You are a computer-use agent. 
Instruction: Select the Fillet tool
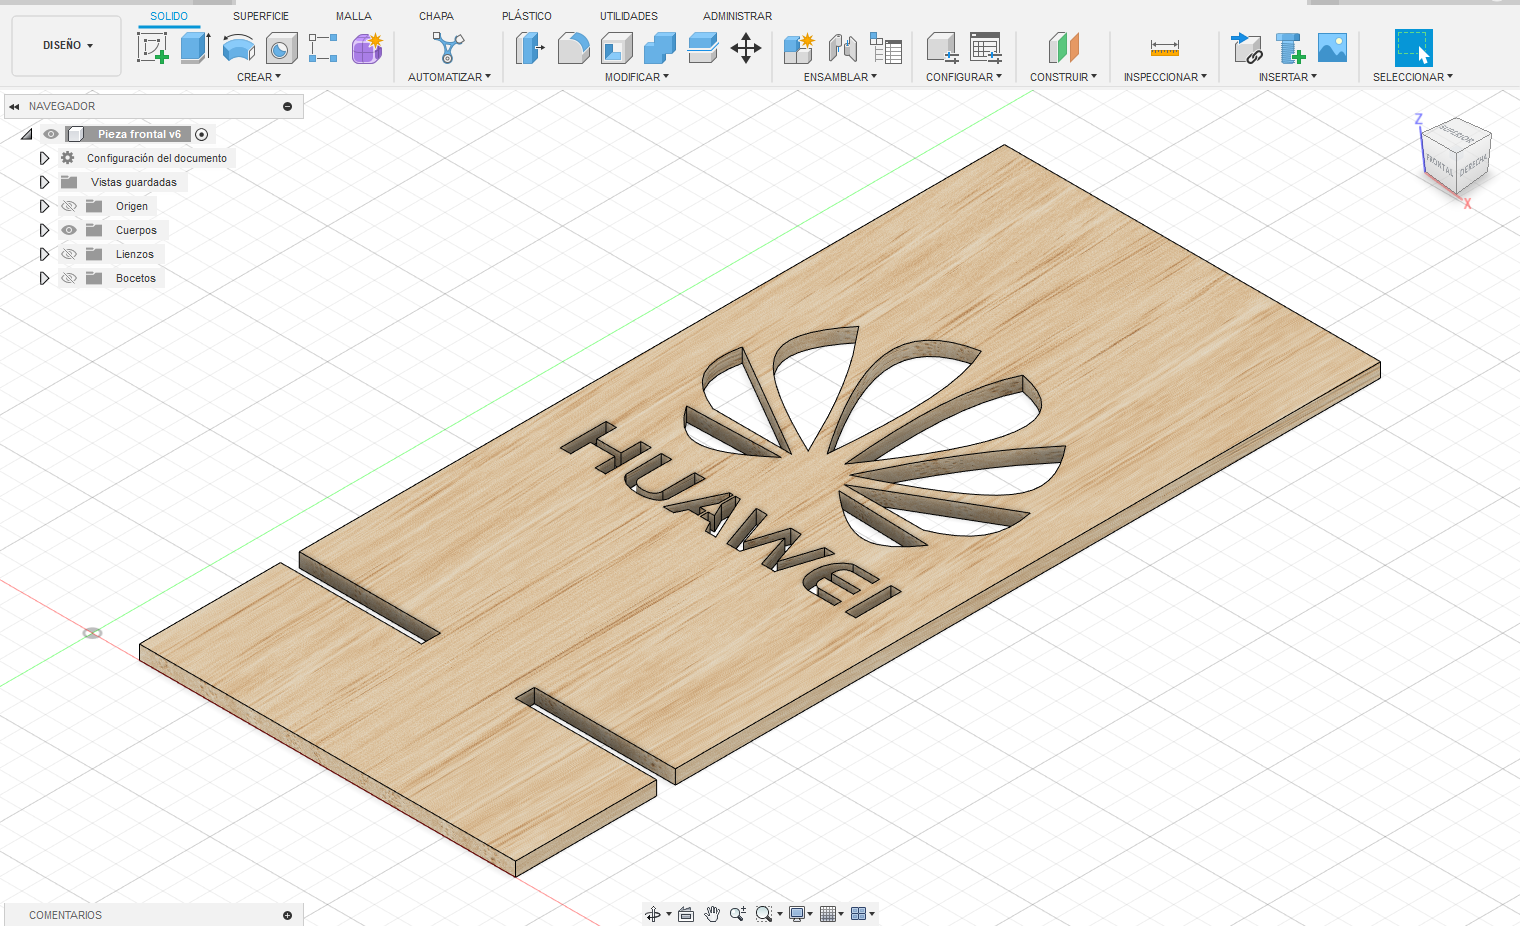573,48
